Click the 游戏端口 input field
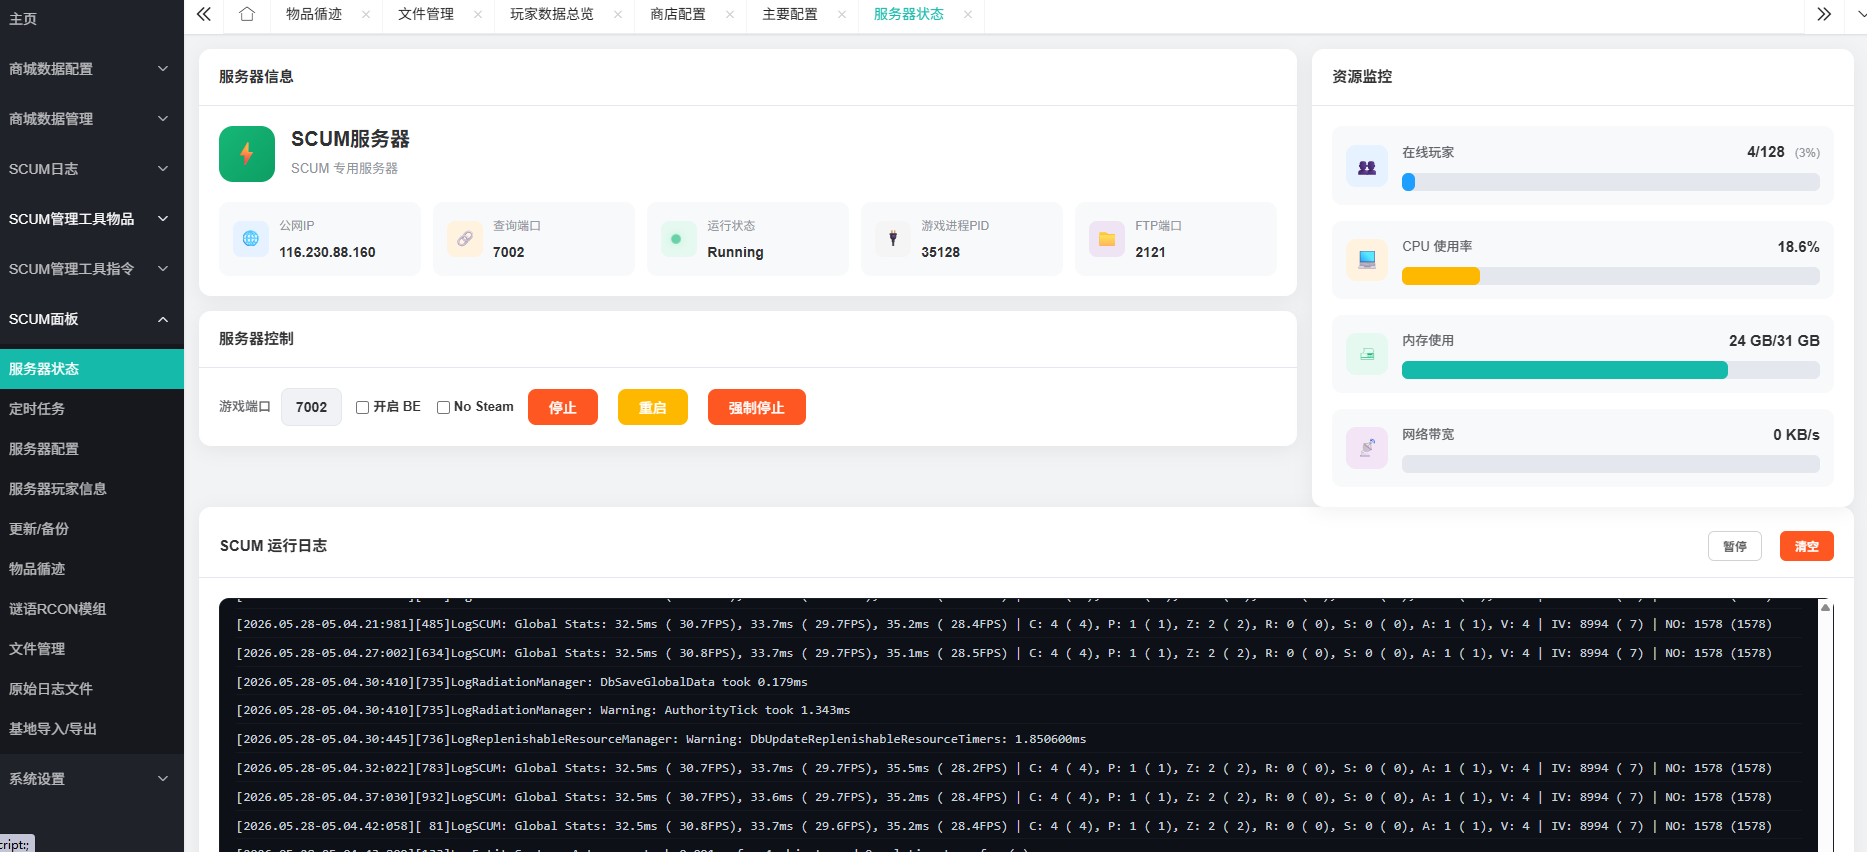Screen dimensions: 1867x852 coord(312,407)
